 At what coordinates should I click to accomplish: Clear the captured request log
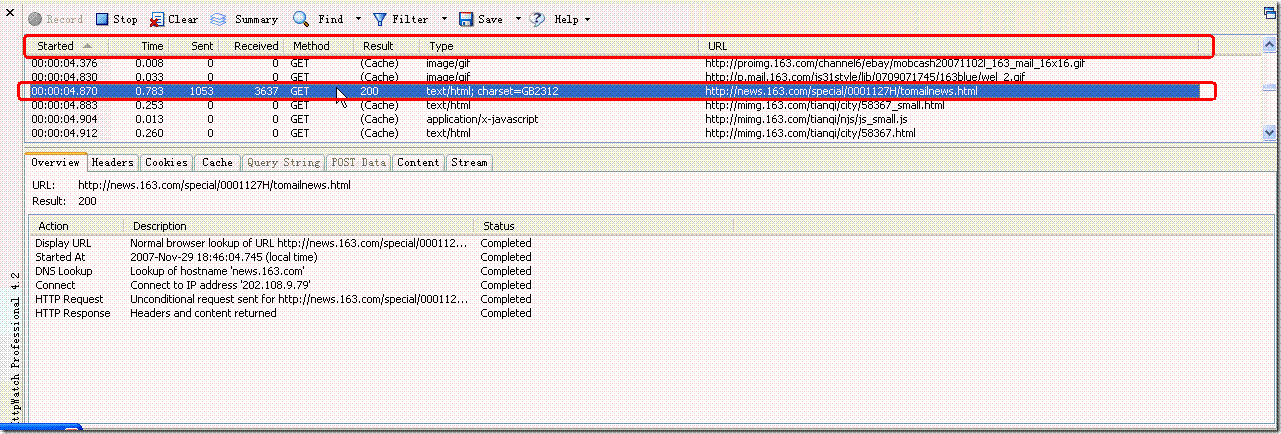174,19
